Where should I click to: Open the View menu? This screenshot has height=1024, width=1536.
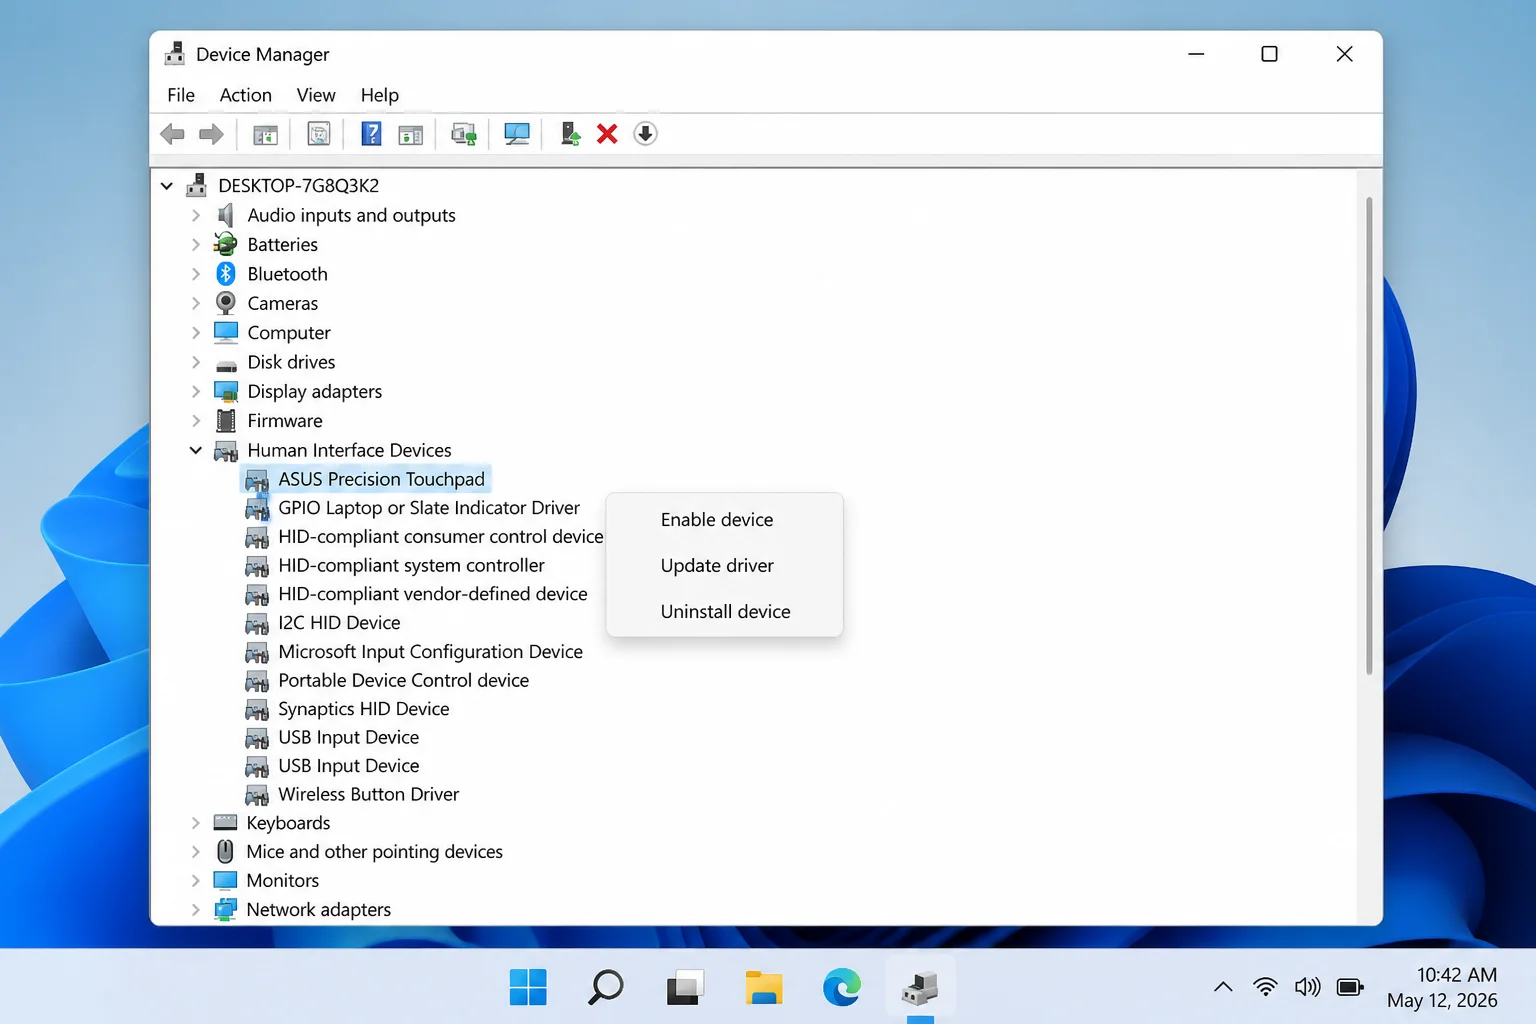click(316, 95)
